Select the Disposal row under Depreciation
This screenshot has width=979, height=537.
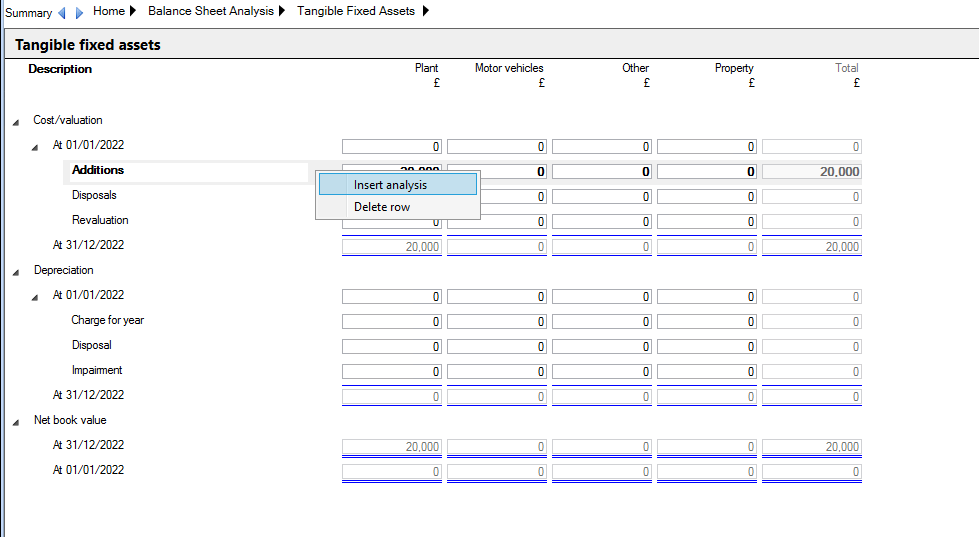tap(92, 345)
